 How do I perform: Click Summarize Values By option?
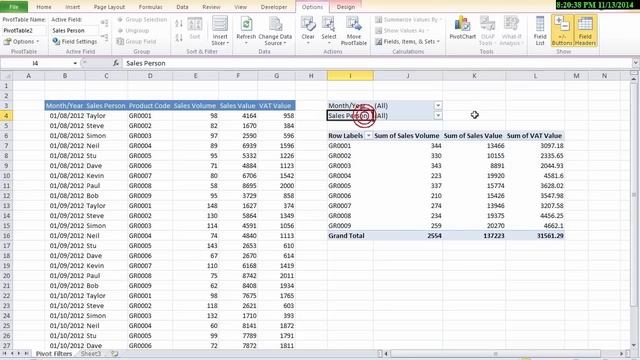(409, 19)
